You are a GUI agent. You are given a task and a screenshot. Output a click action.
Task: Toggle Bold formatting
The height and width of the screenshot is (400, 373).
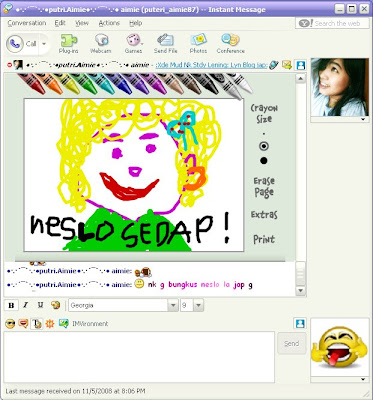pos(11,305)
